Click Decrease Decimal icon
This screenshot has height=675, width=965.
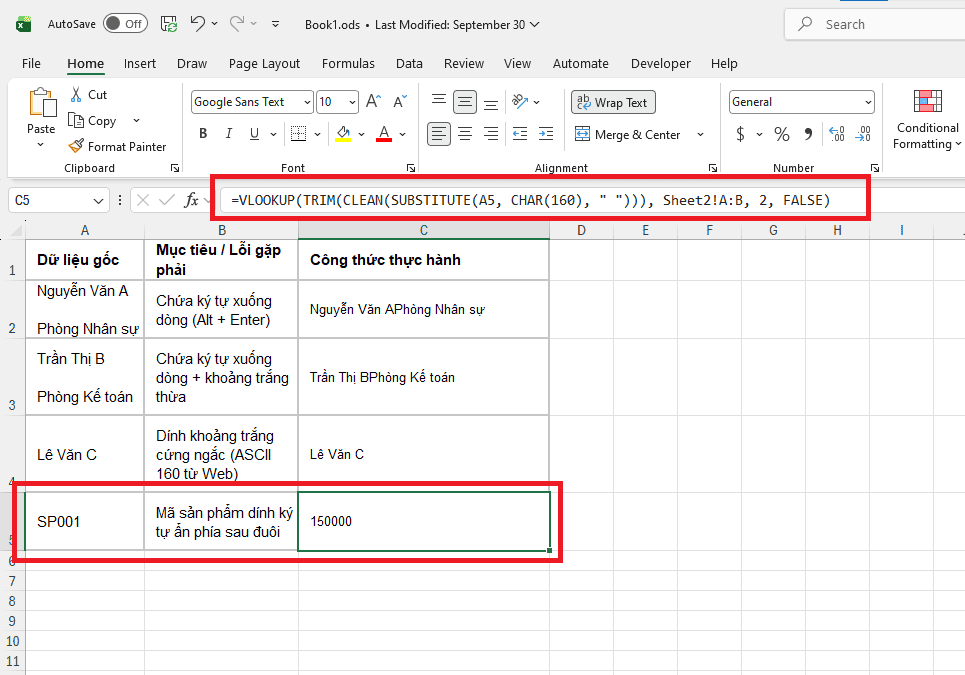pos(863,134)
